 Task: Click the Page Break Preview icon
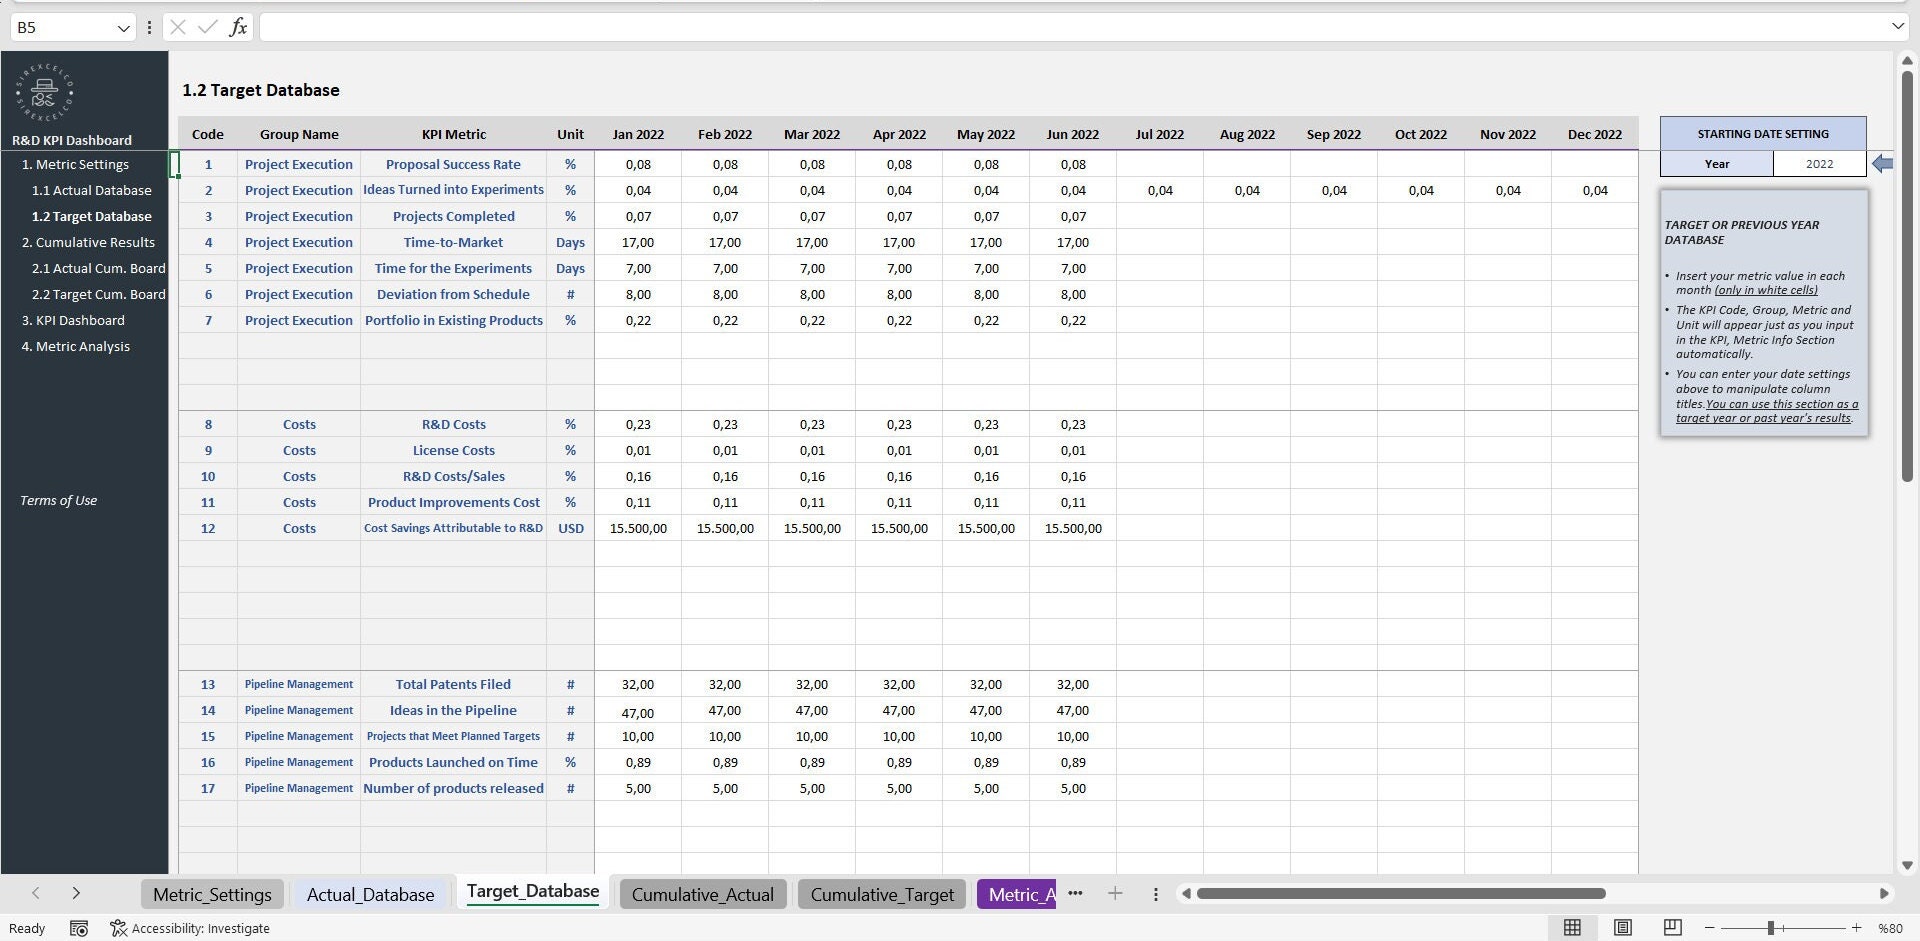1671,928
